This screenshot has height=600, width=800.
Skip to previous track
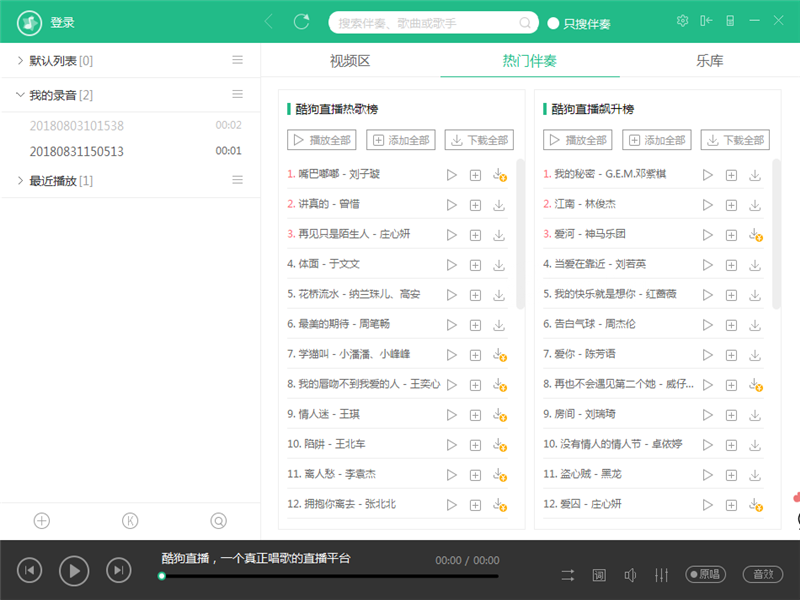tap(29, 570)
